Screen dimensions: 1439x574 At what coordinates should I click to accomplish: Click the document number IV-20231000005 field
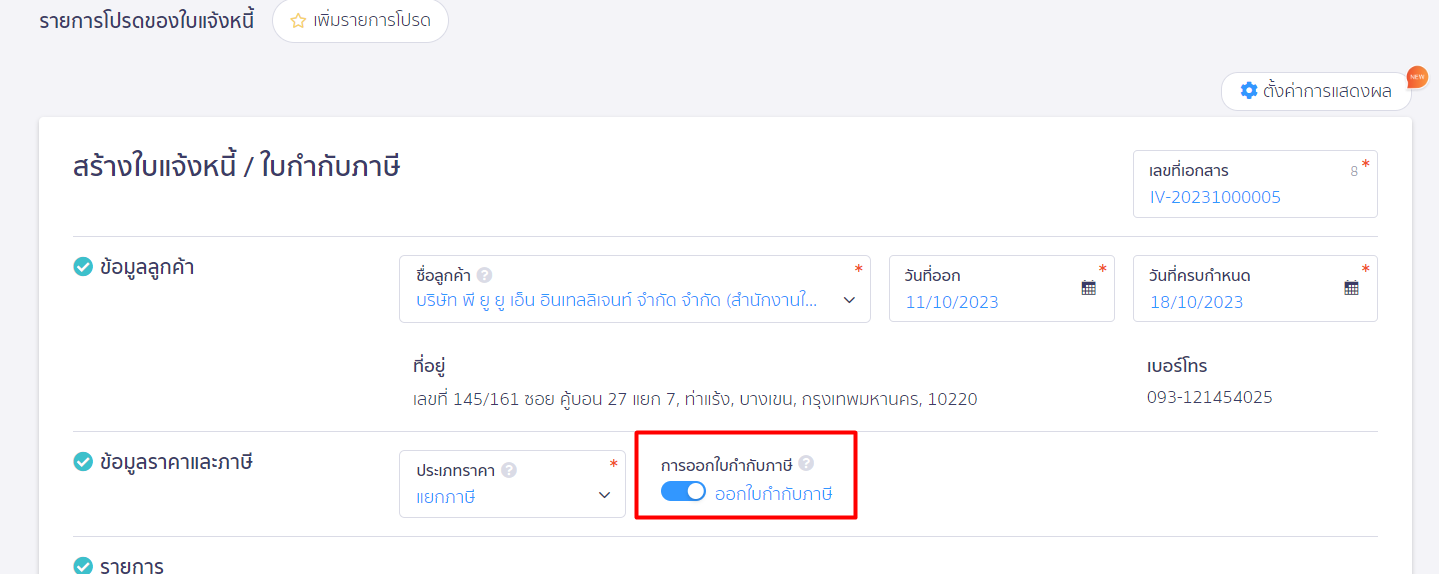1215,197
